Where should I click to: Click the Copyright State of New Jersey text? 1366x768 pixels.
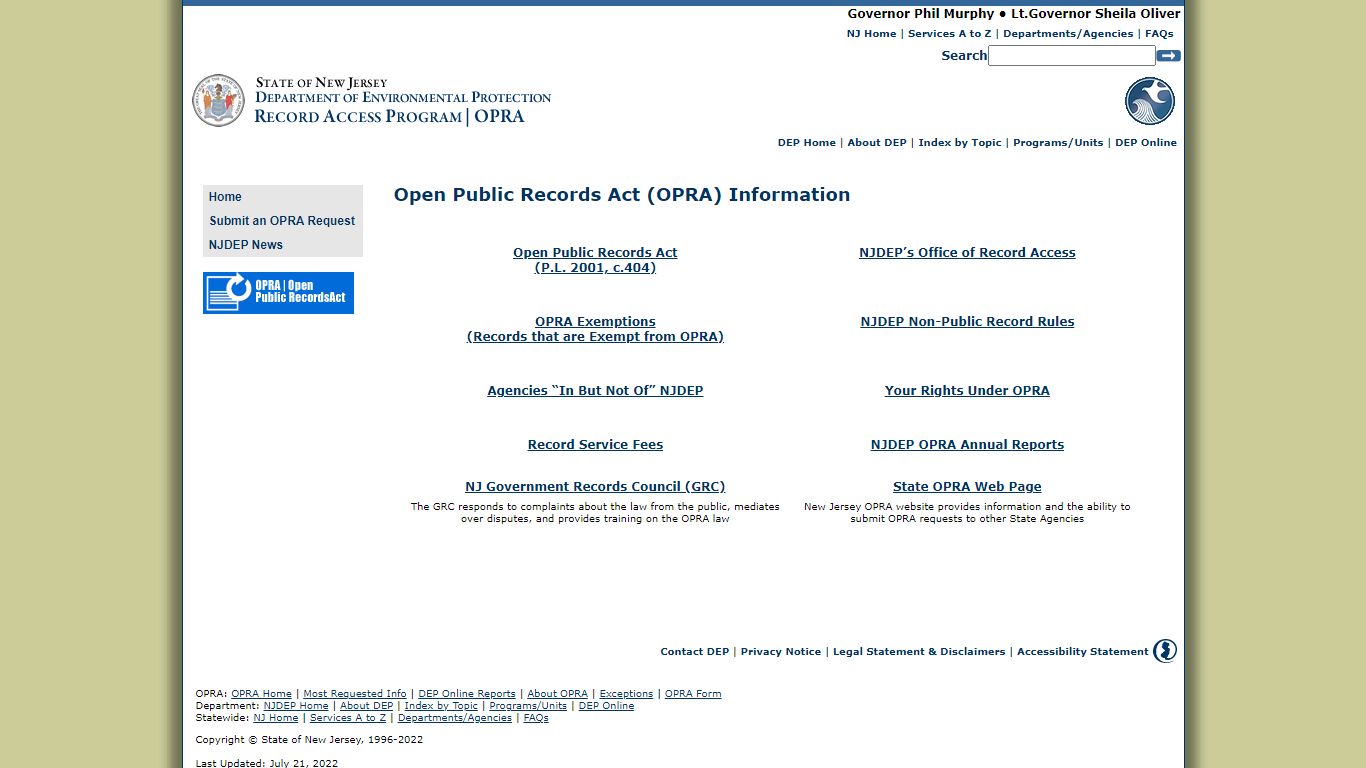pyautogui.click(x=309, y=740)
